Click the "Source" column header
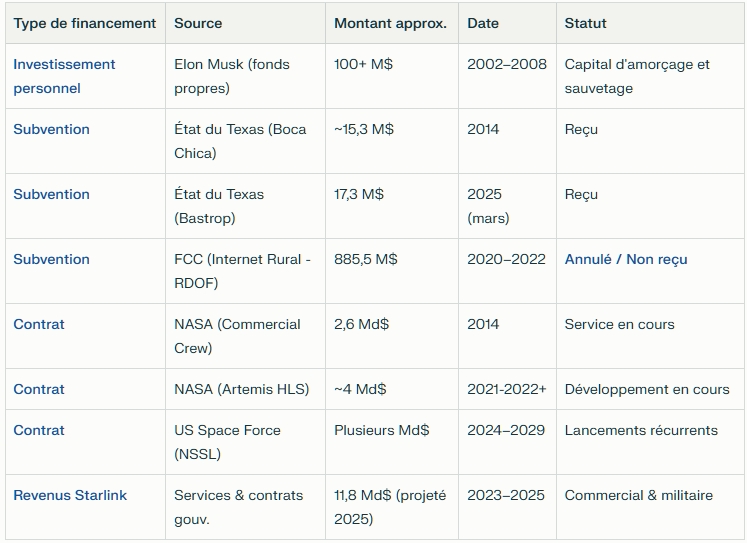The width and height of the screenshot is (747, 543). (x=198, y=23)
